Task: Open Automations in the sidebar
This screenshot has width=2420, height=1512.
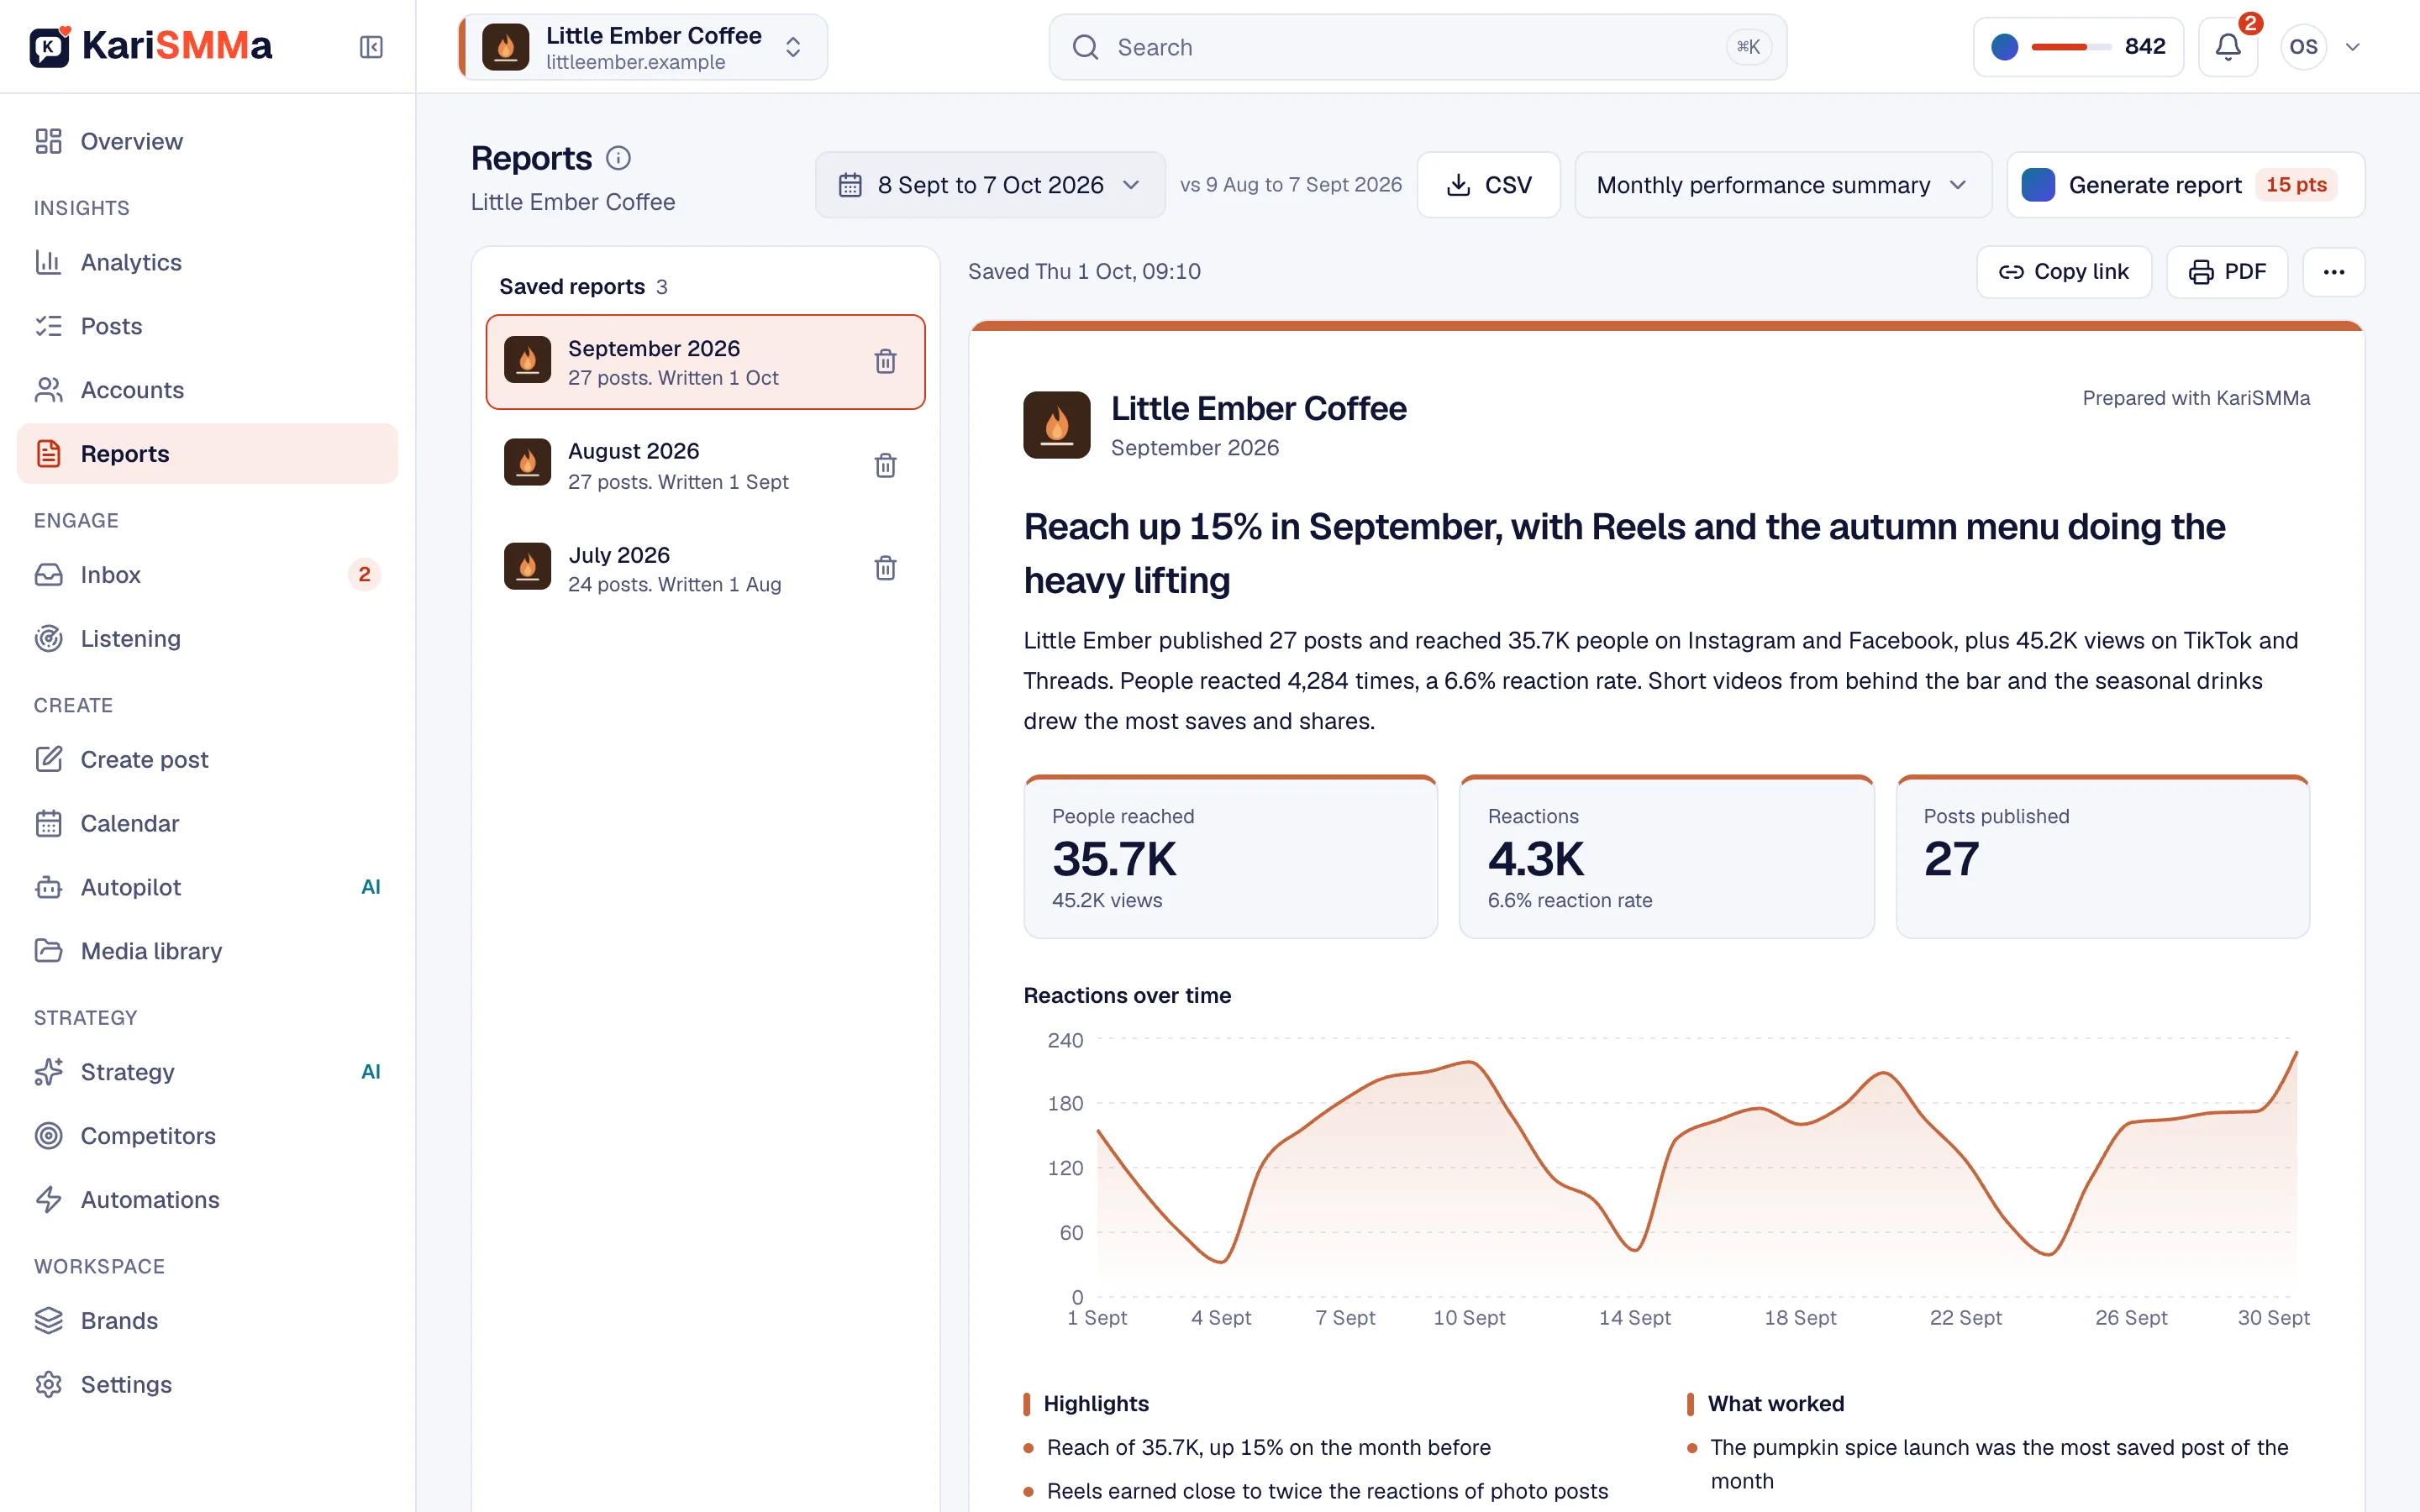Action: click(207, 1200)
